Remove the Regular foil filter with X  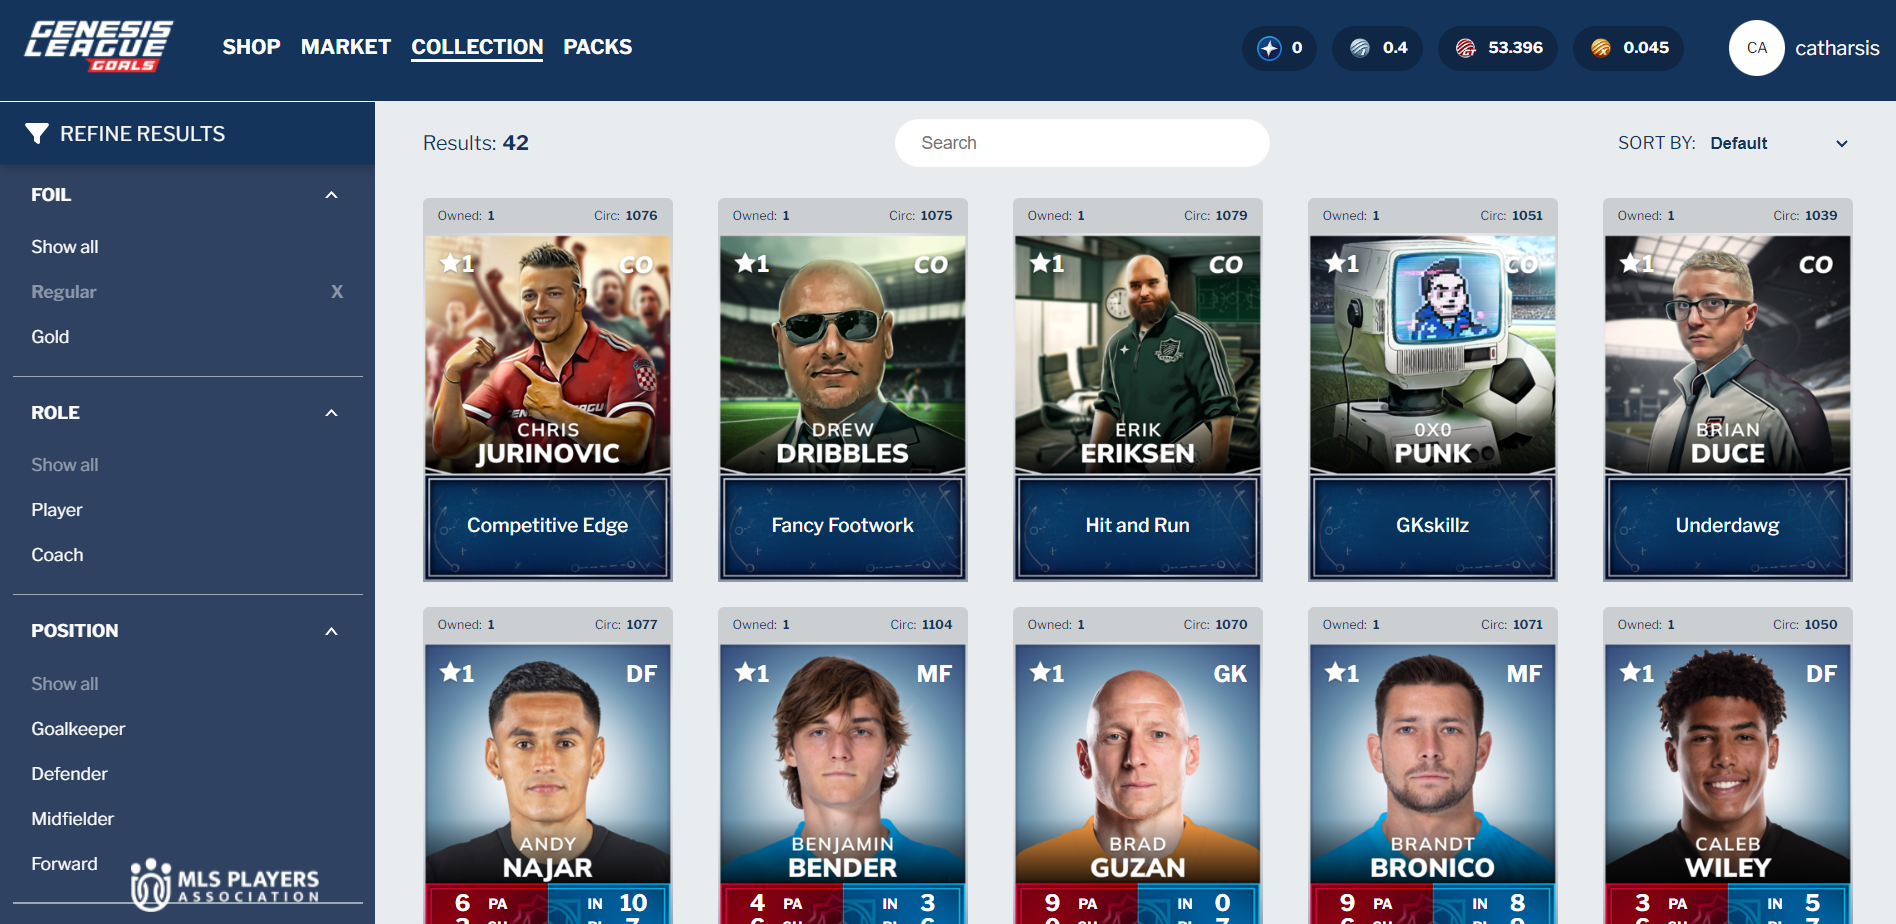(337, 291)
